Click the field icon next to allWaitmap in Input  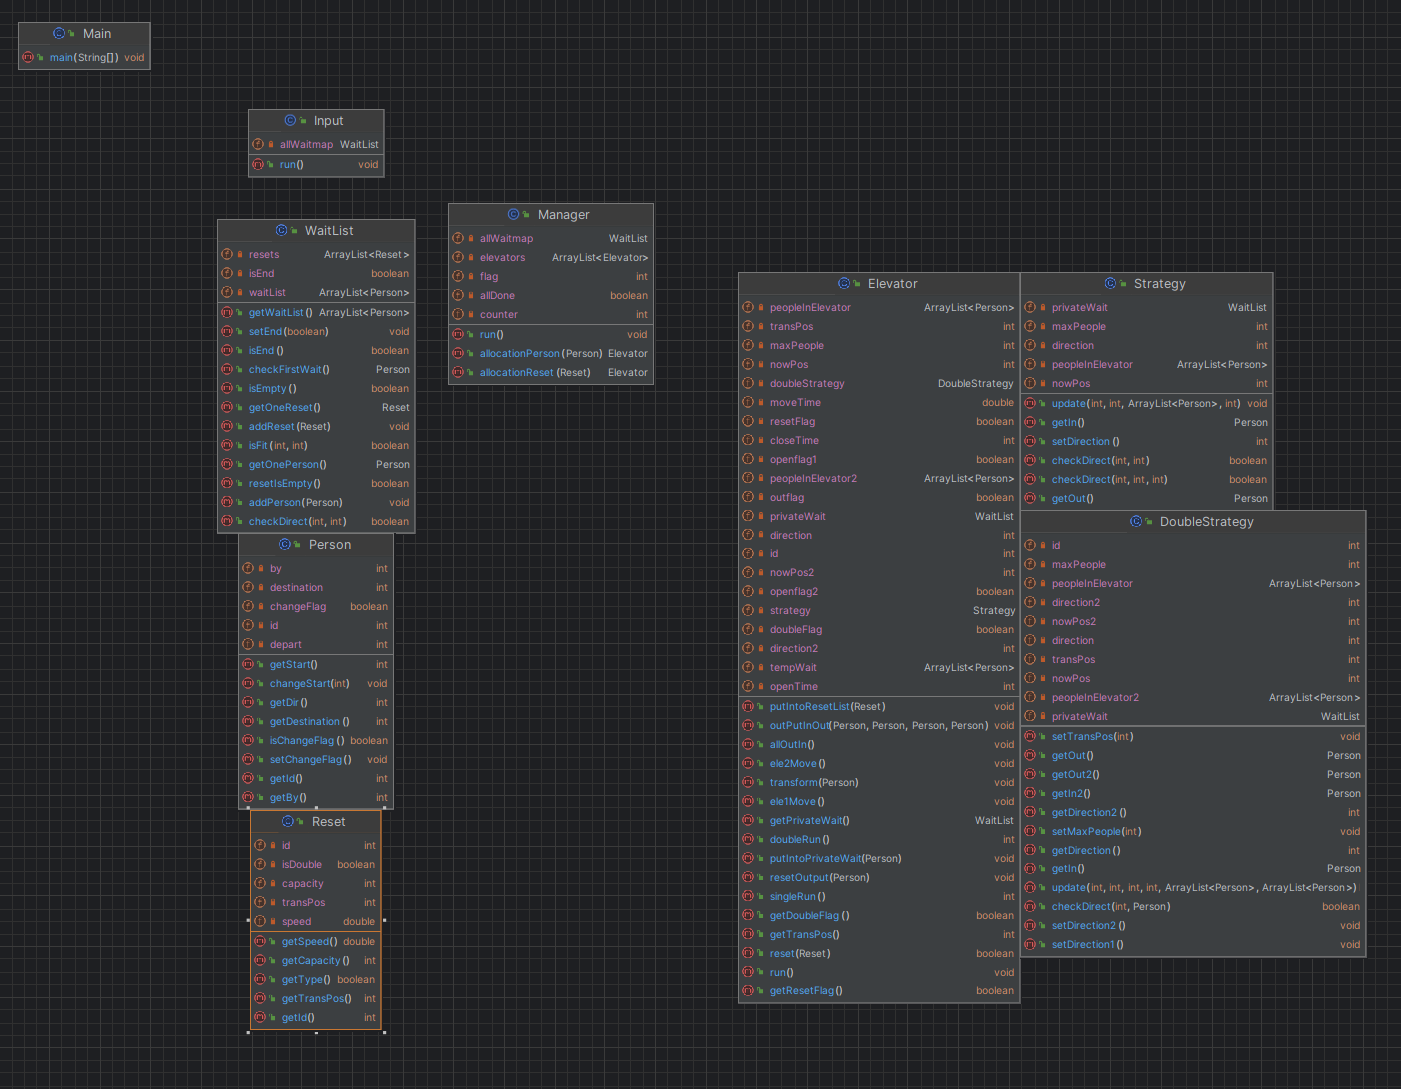pyautogui.click(x=258, y=144)
